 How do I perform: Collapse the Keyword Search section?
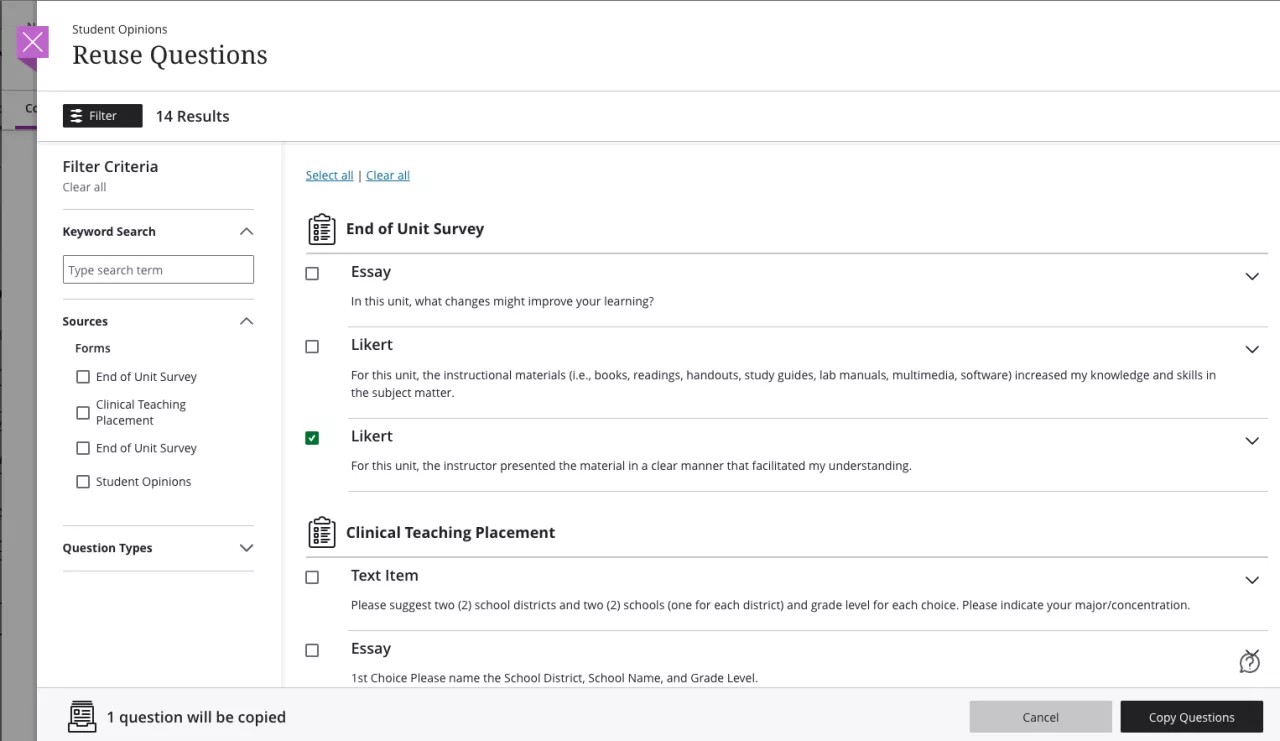coord(246,231)
